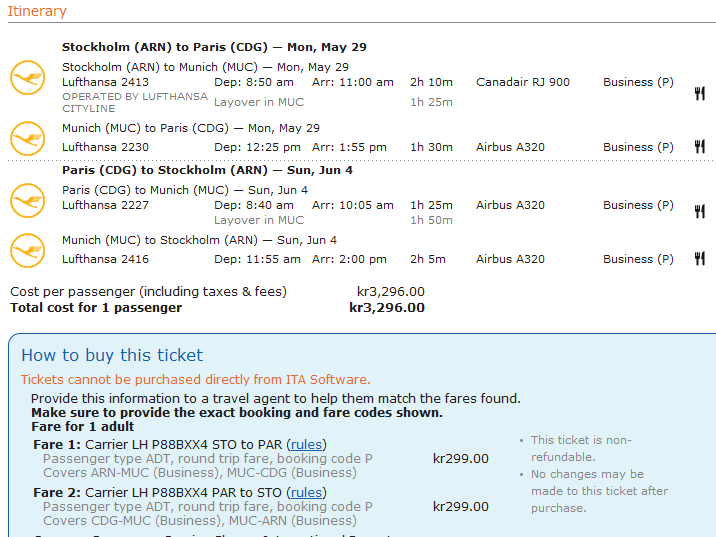Click meal icon for Lufthansa 2416
This screenshot has width=716, height=537.
(x=700, y=258)
